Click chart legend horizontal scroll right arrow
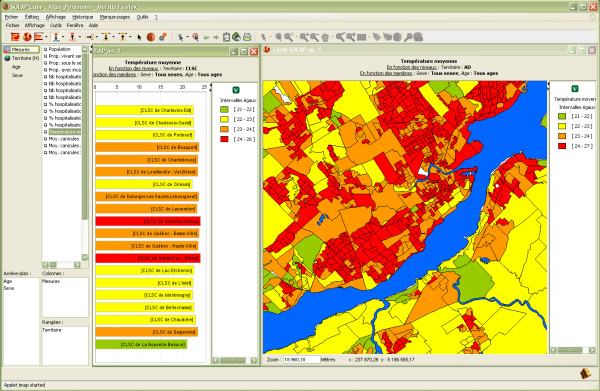 (254, 360)
